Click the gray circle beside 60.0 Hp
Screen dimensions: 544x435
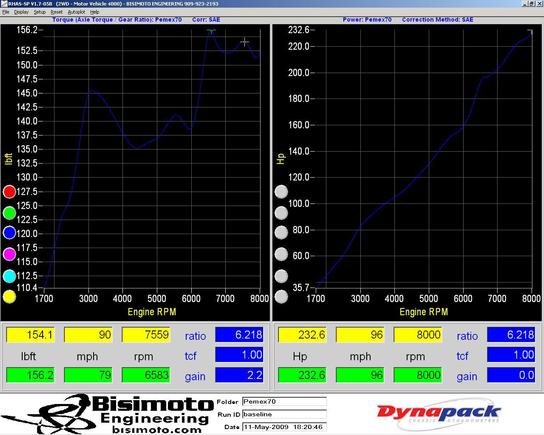[x=281, y=254]
